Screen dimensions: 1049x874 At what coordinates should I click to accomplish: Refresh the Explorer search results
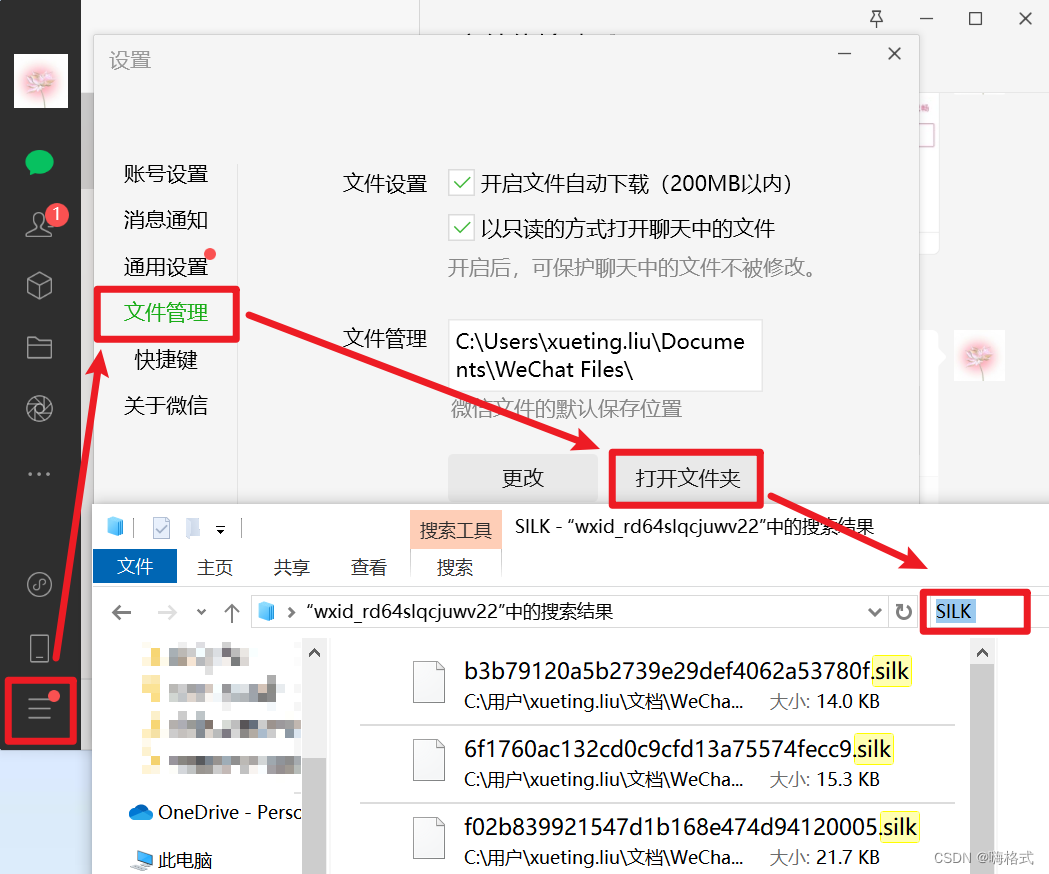[x=903, y=612]
